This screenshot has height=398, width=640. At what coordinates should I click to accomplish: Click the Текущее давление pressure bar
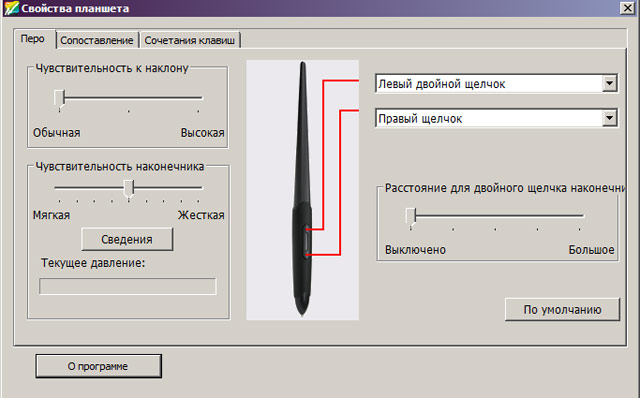(127, 286)
